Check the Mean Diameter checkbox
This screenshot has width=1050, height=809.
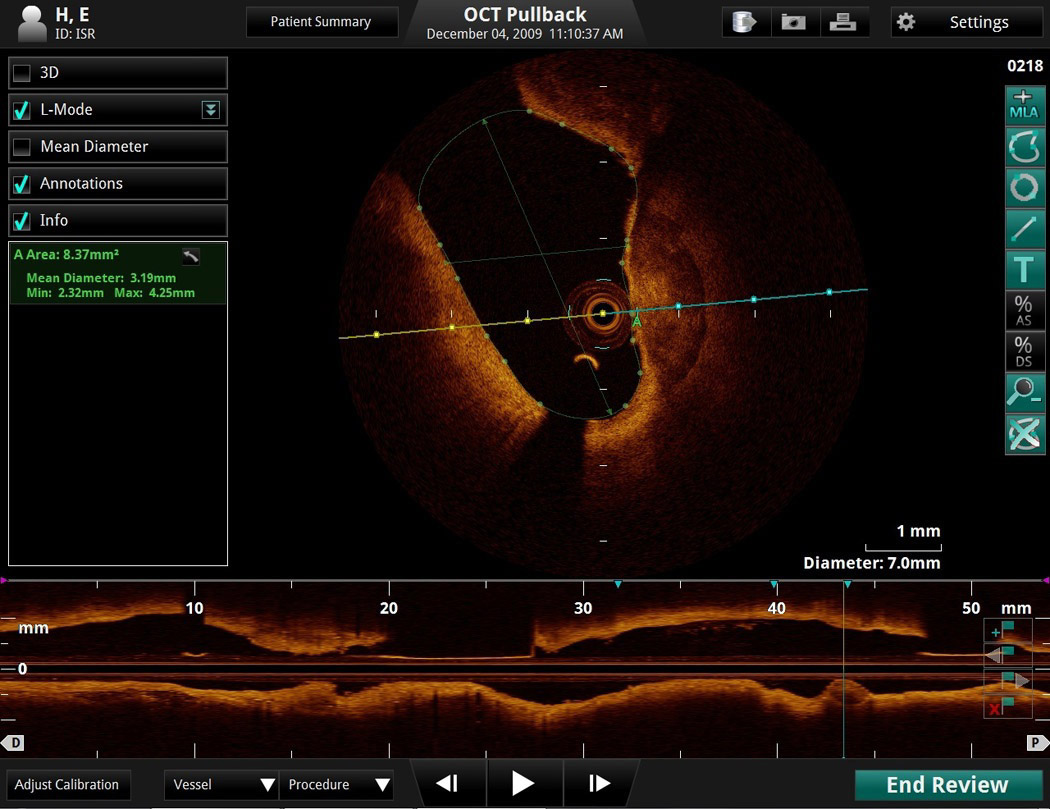coord(22,147)
